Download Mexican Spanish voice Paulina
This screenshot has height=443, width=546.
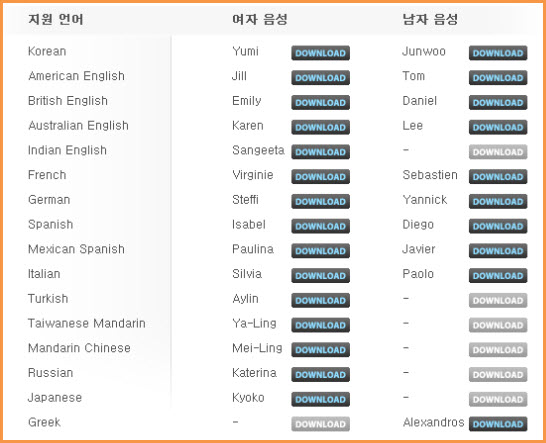click(320, 251)
